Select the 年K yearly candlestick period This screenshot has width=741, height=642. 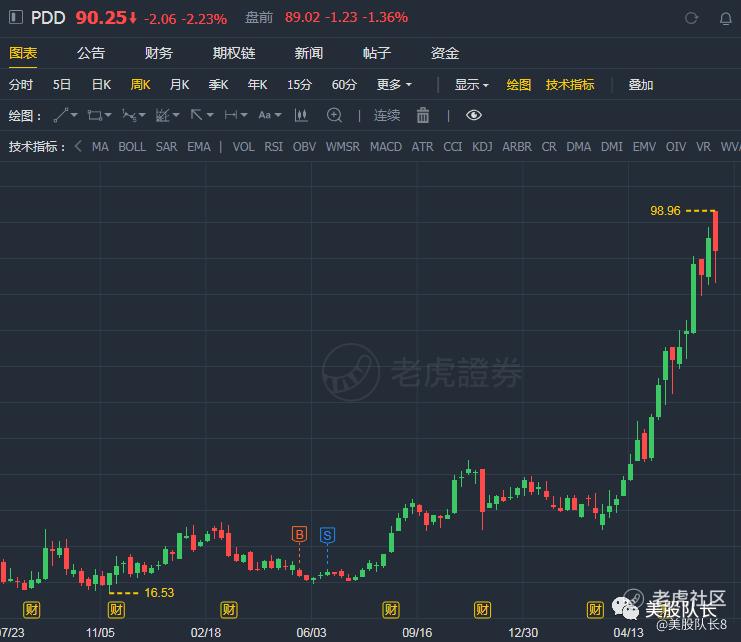pos(258,85)
